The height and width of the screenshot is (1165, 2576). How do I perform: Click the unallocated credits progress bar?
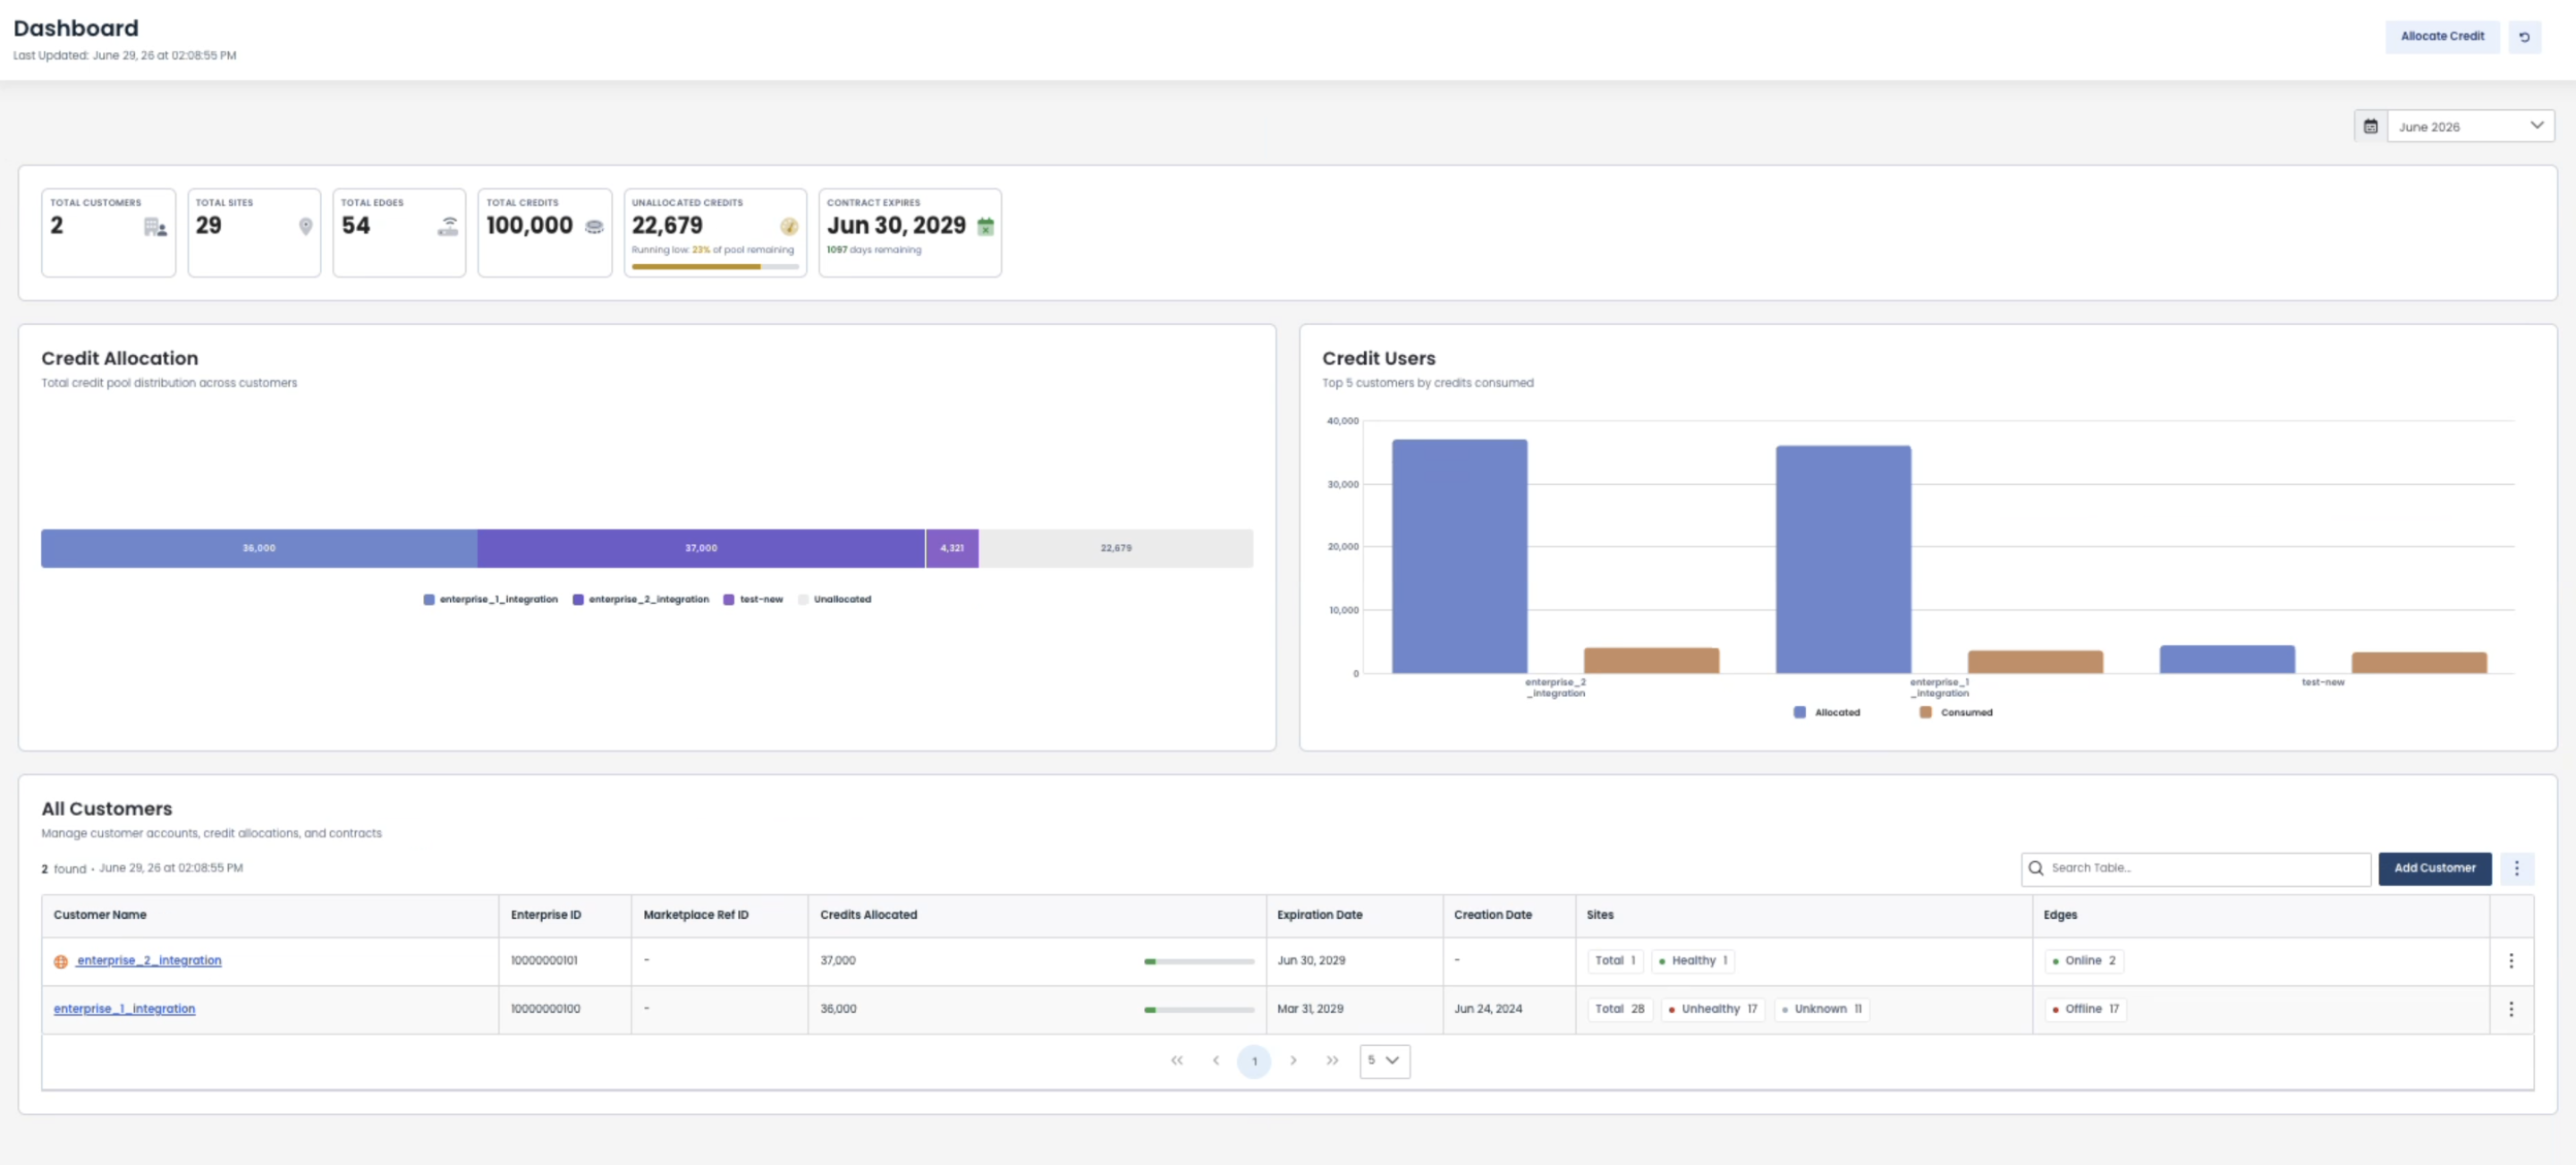tap(715, 267)
